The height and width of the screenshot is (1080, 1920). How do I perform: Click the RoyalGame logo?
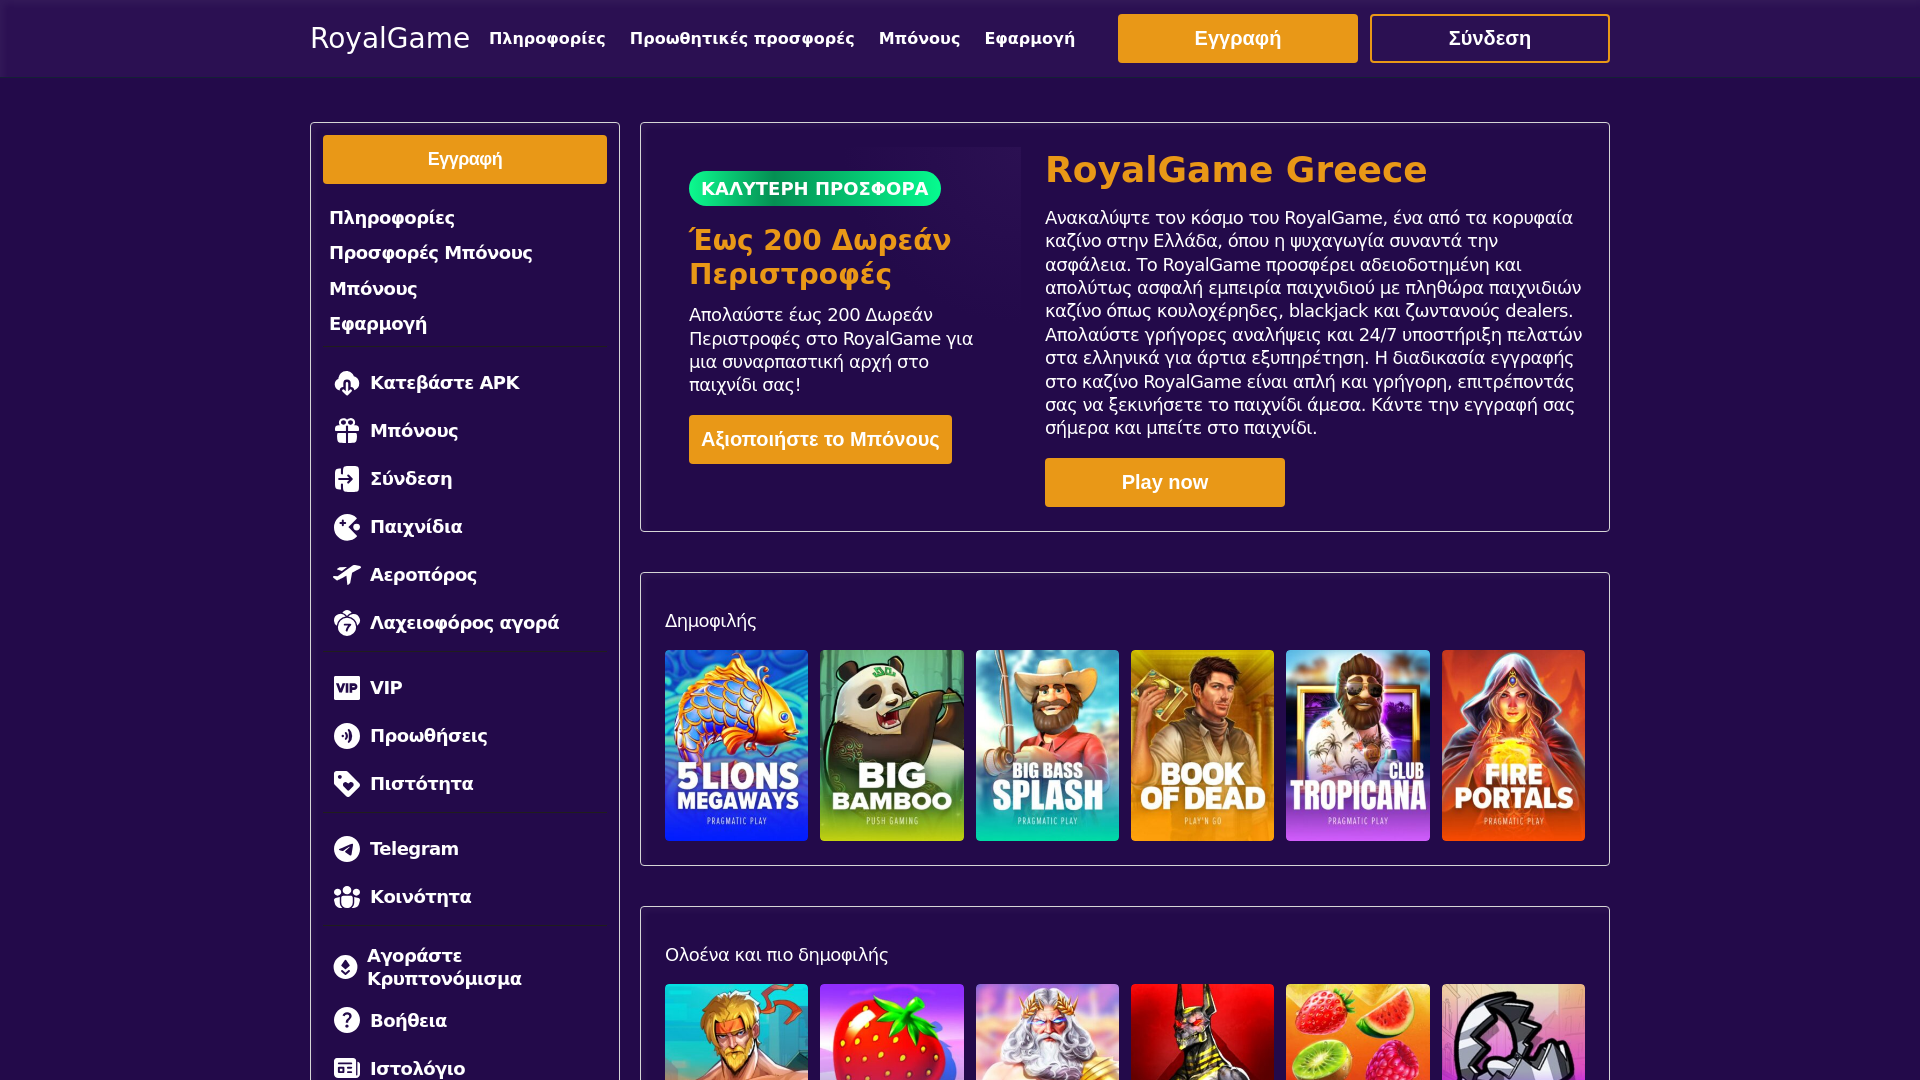tap(390, 38)
